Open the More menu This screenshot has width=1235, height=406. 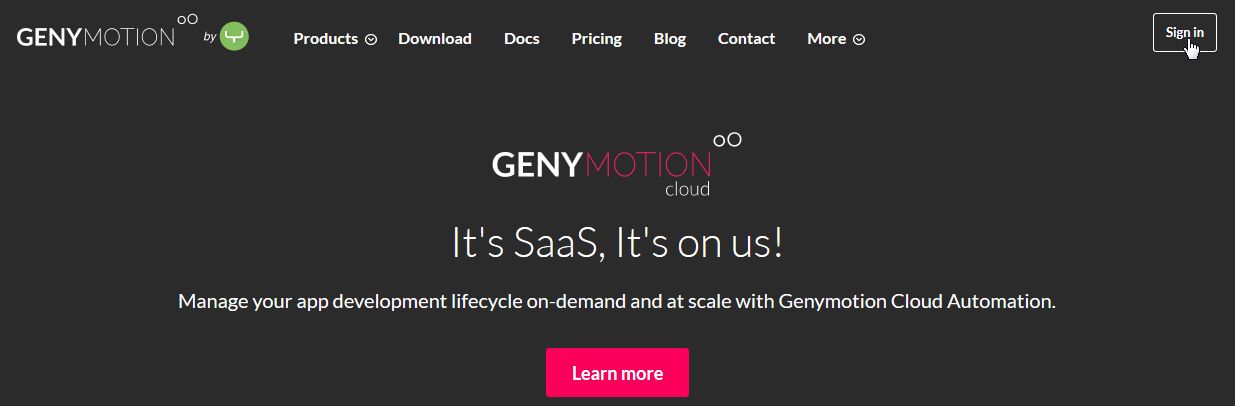[x=827, y=39]
